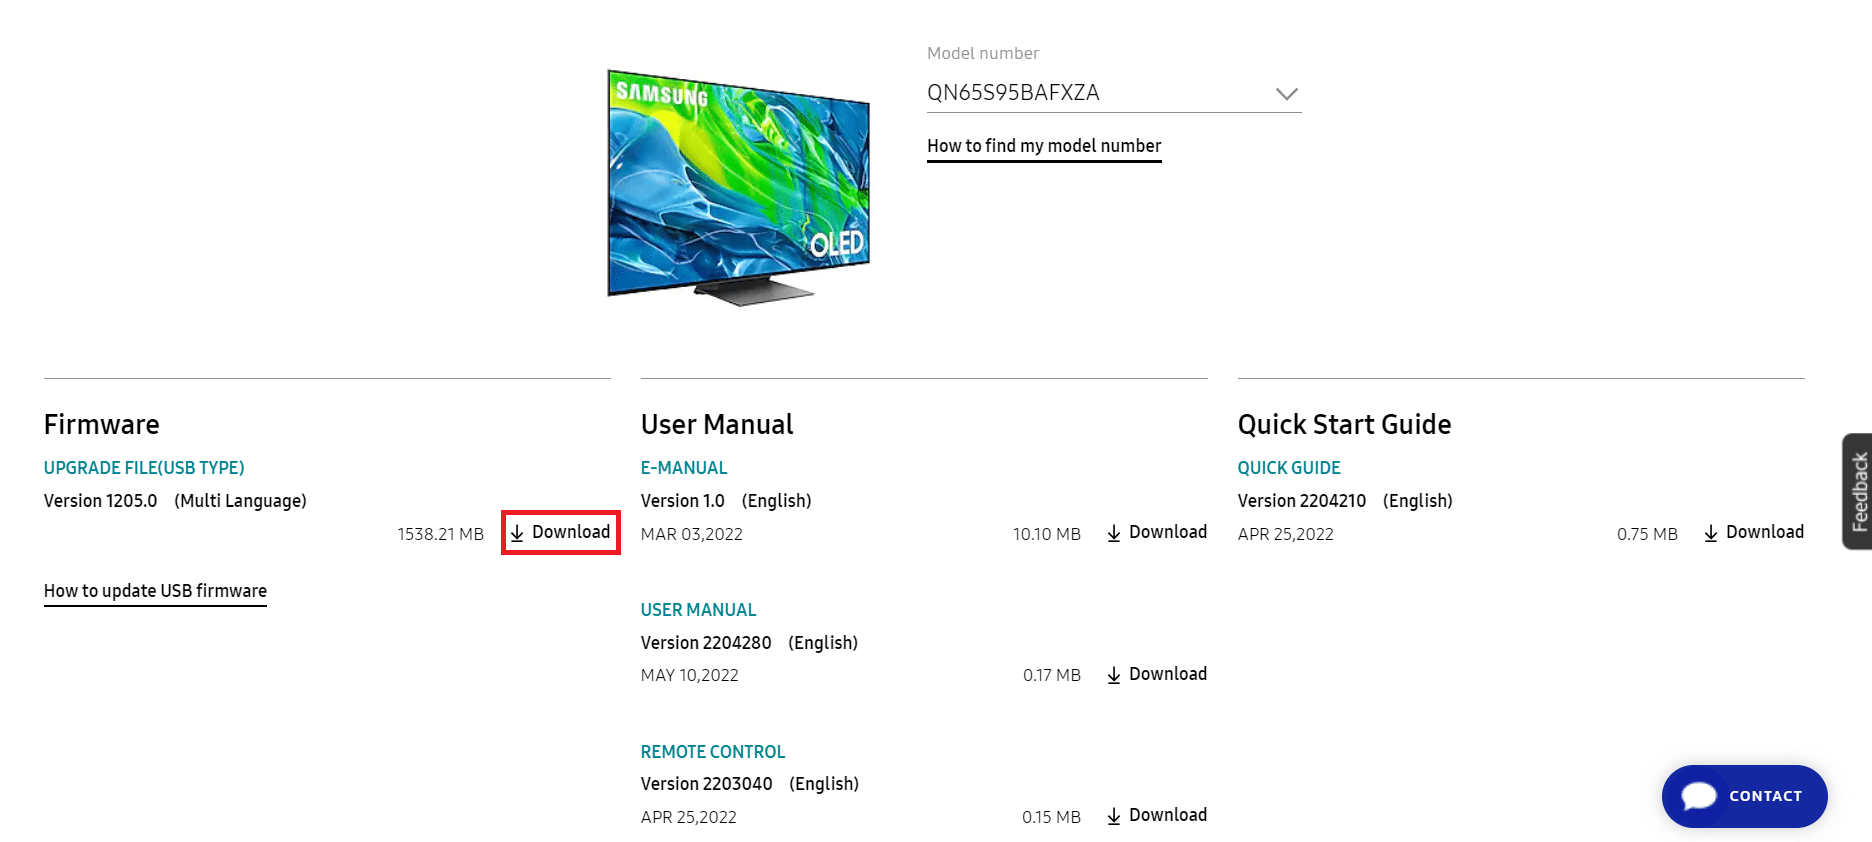Click the E-Manual download arrow icon
Viewport: 1872px width, 842px height.
point(1113,533)
